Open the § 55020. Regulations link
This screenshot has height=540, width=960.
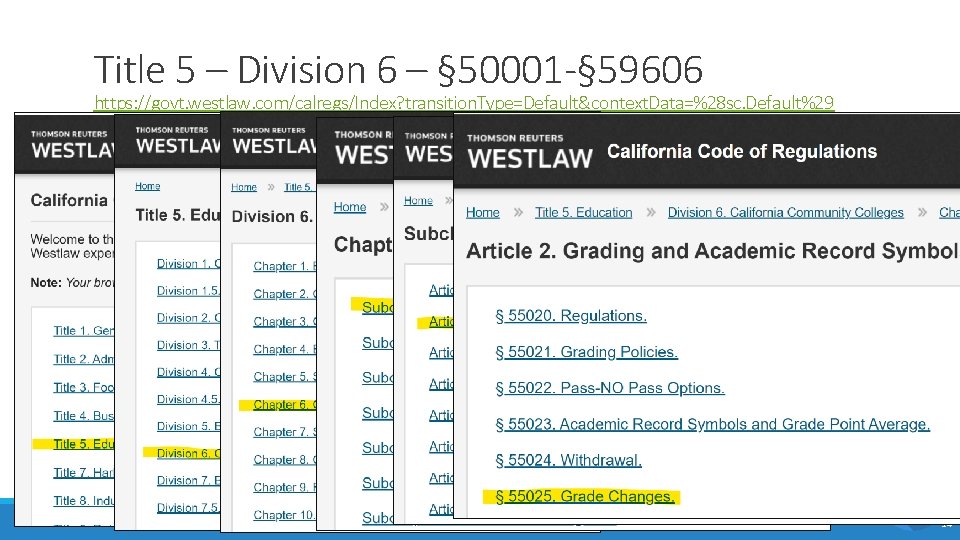click(x=571, y=316)
